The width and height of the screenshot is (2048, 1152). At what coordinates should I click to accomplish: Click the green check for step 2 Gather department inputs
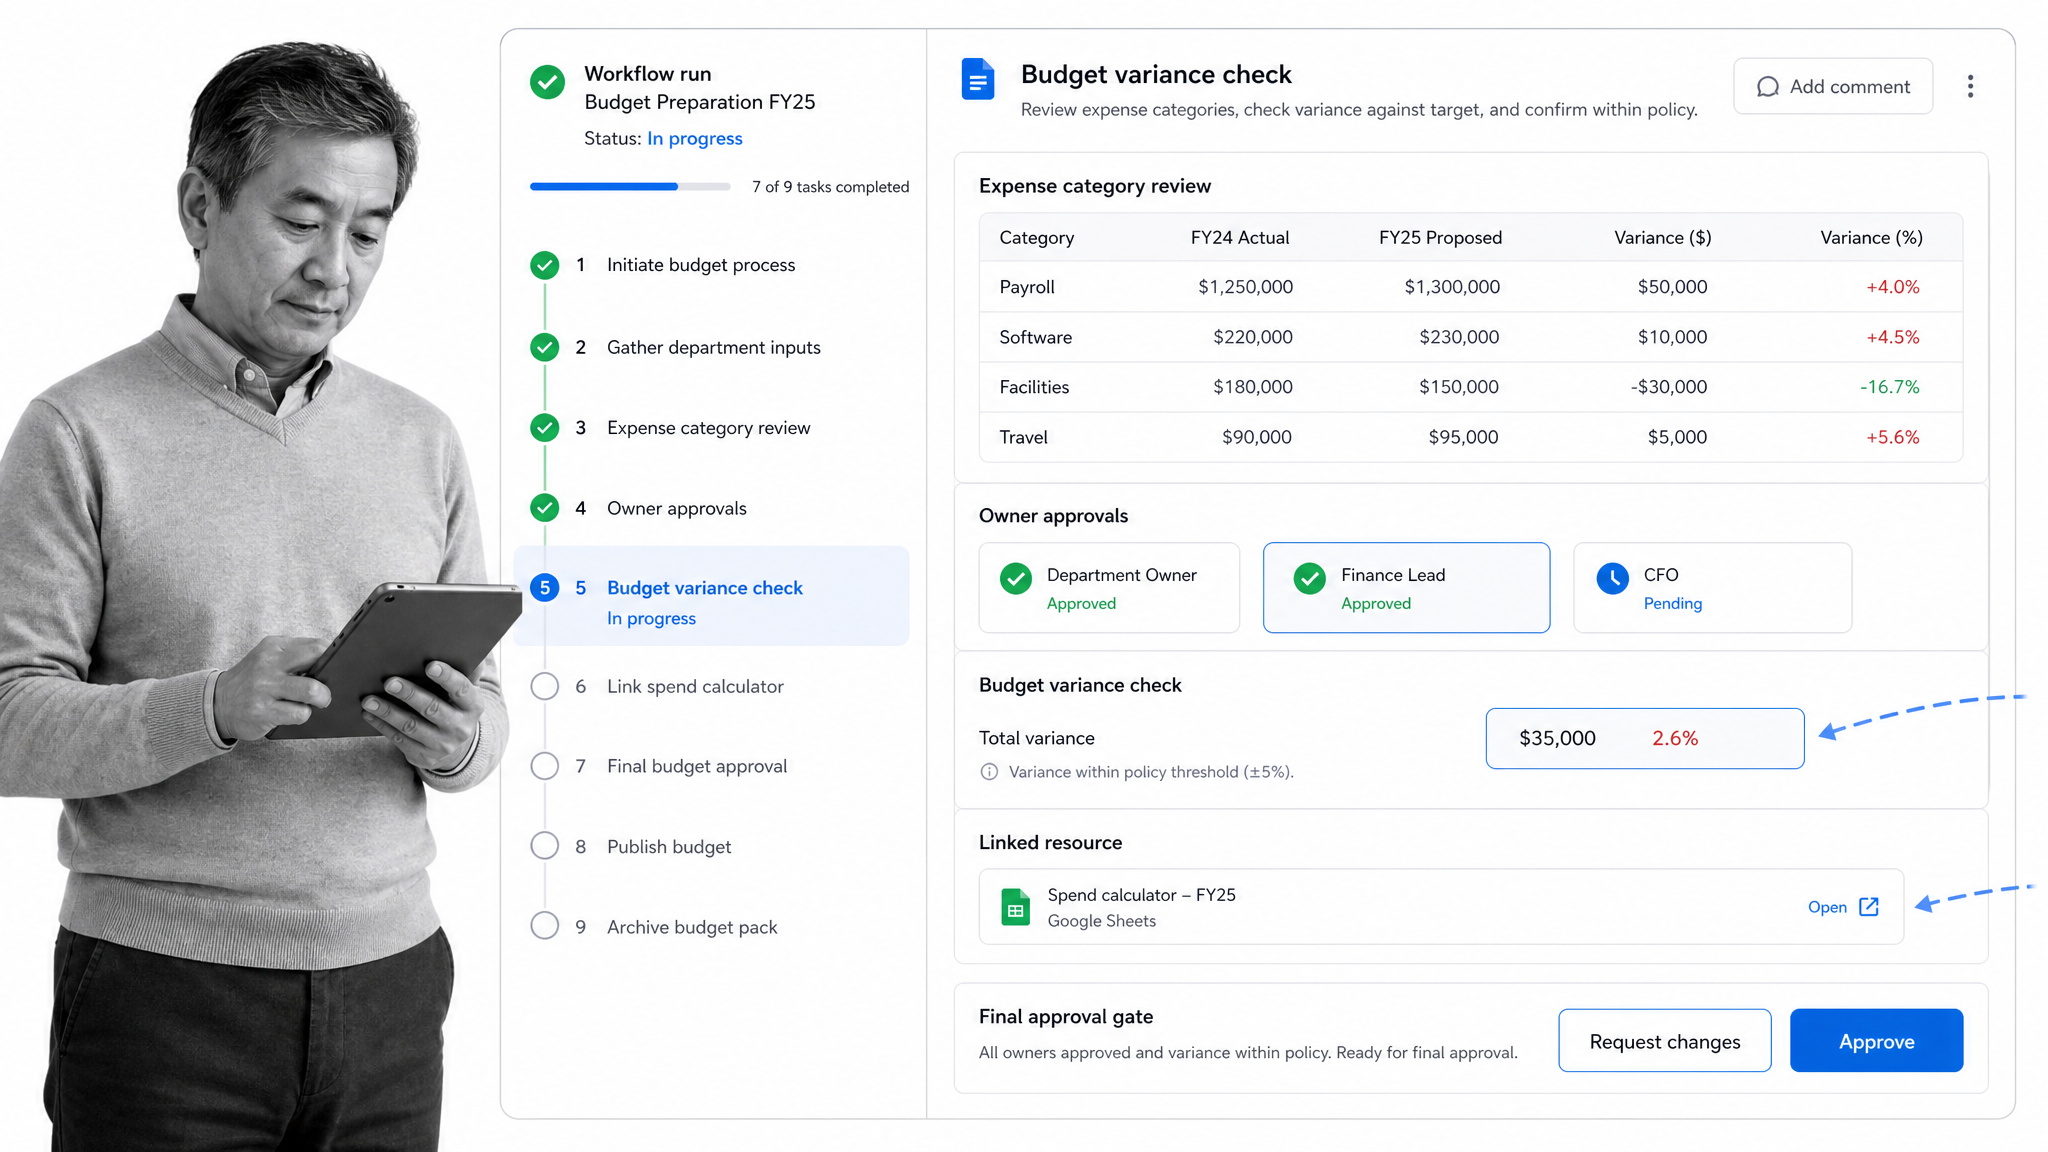pos(544,347)
